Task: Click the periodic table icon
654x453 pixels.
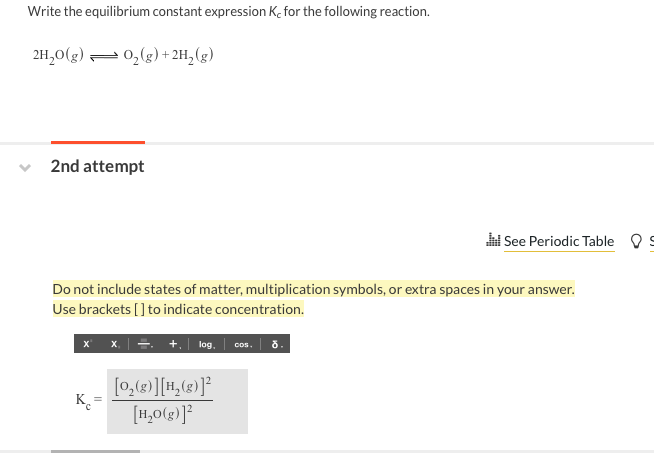Action: 493,240
